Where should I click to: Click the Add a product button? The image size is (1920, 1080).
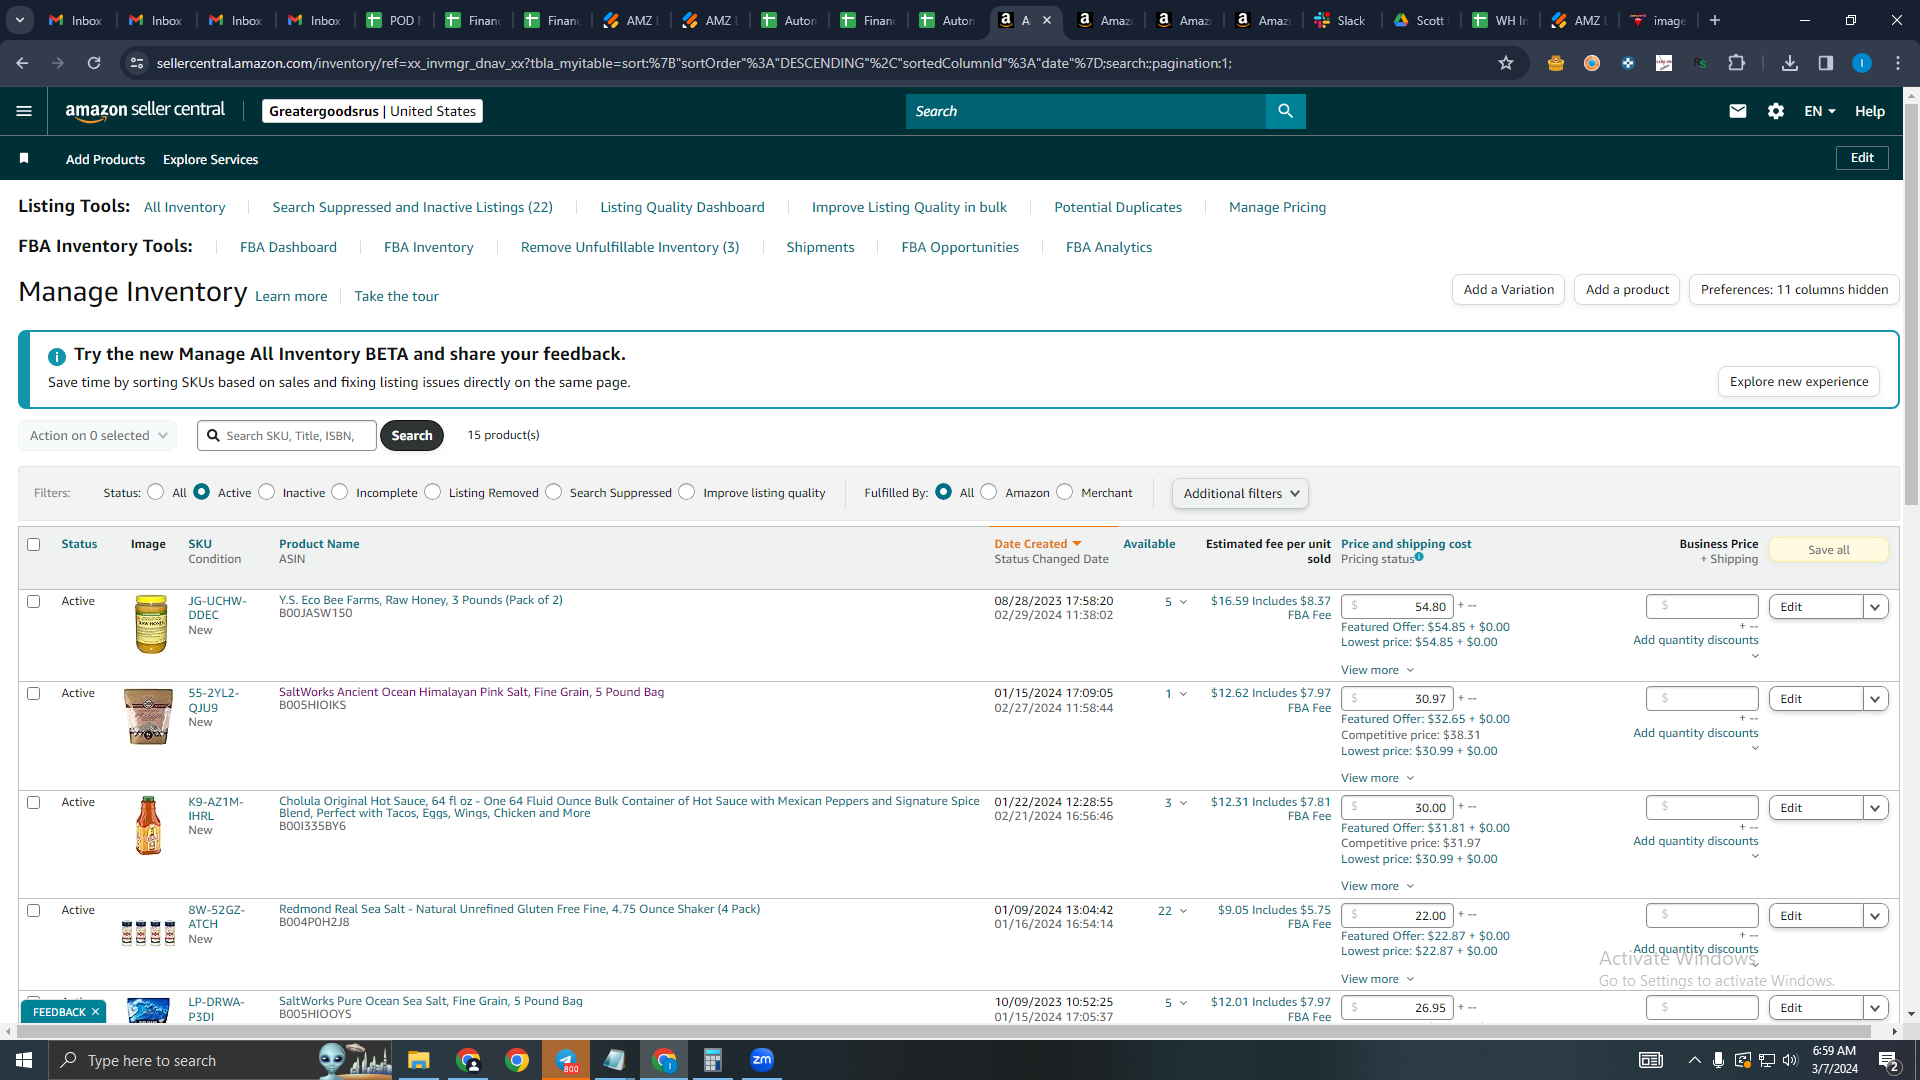pos(1627,290)
